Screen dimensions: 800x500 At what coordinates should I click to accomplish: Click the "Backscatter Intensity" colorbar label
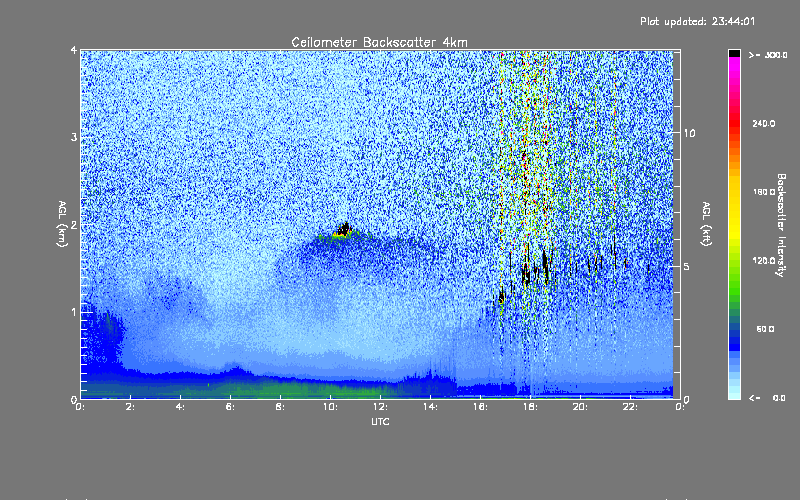[x=781, y=225]
